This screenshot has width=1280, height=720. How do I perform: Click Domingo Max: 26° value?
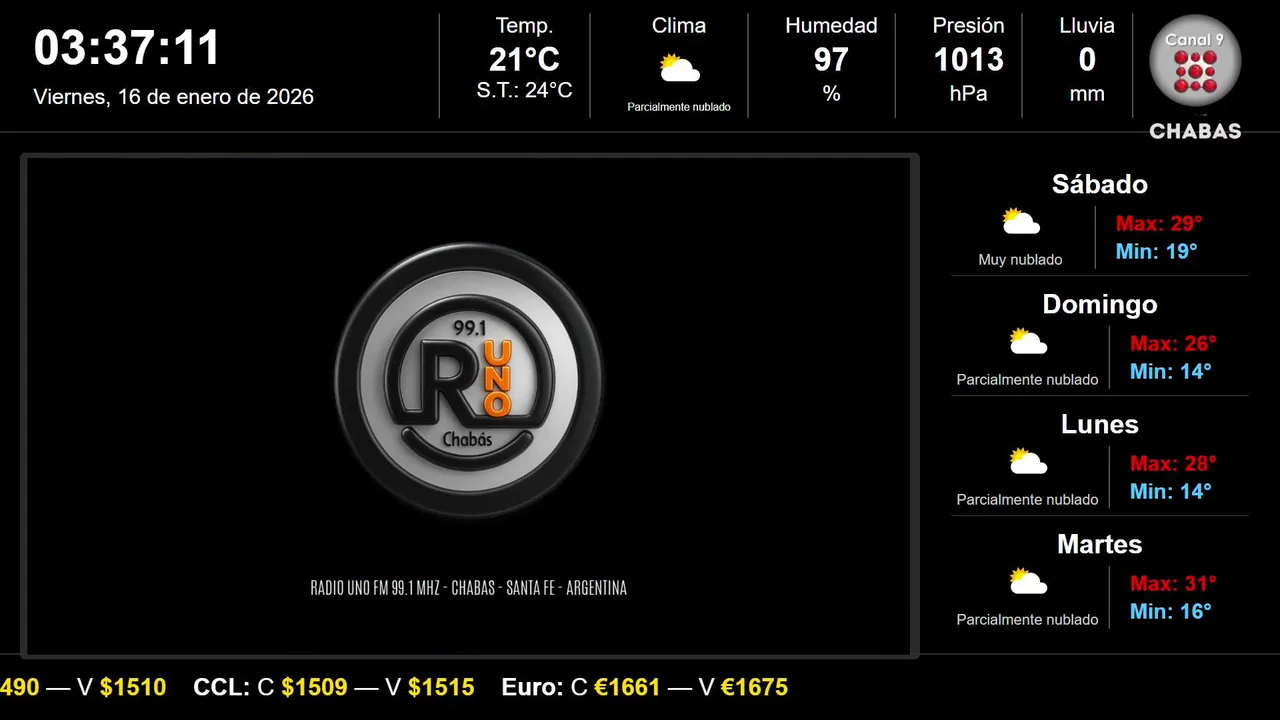[1173, 343]
